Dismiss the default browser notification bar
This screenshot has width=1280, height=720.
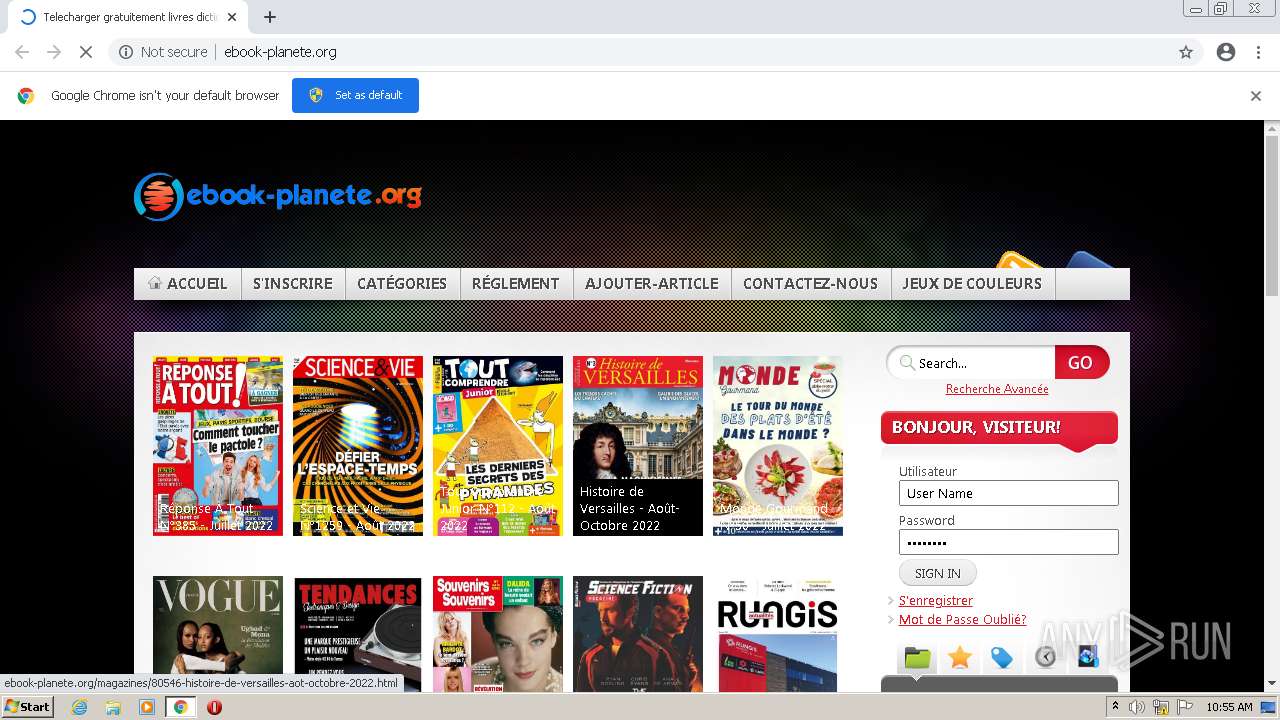1255,96
